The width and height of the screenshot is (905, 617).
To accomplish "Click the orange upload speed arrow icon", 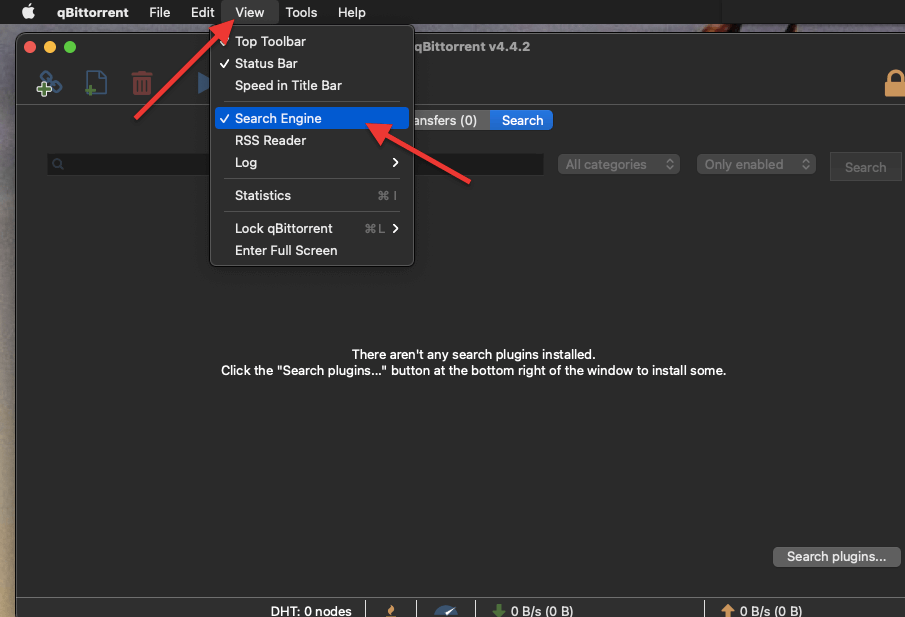I will pos(727,610).
